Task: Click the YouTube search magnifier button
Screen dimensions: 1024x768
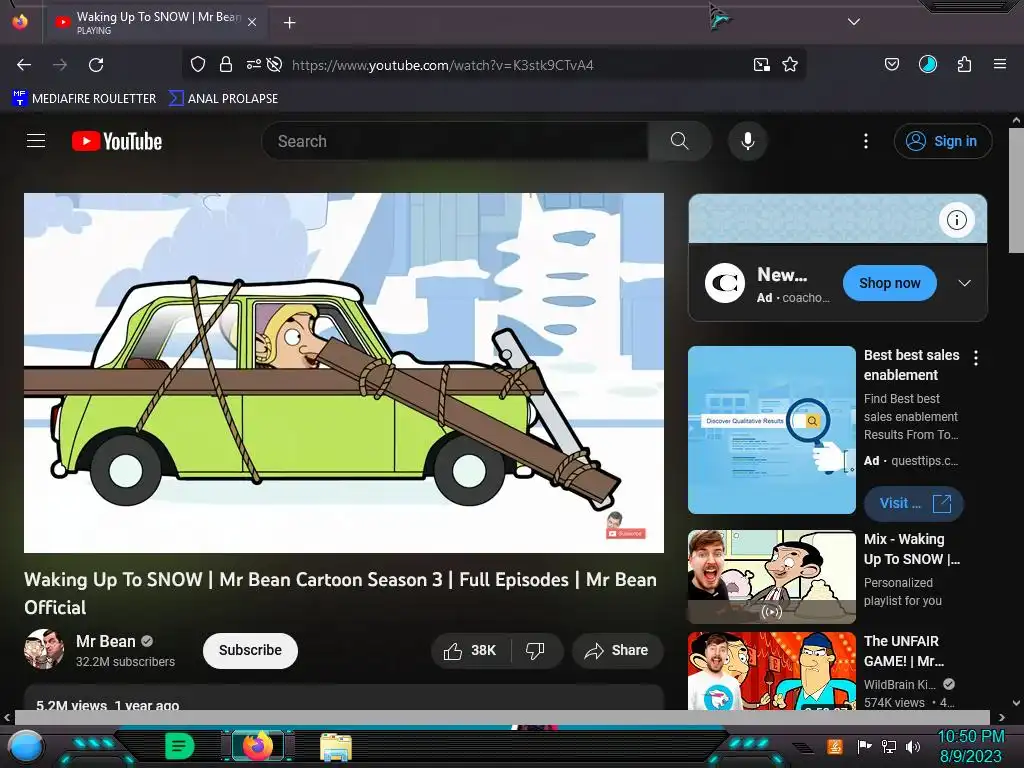Action: pos(680,141)
